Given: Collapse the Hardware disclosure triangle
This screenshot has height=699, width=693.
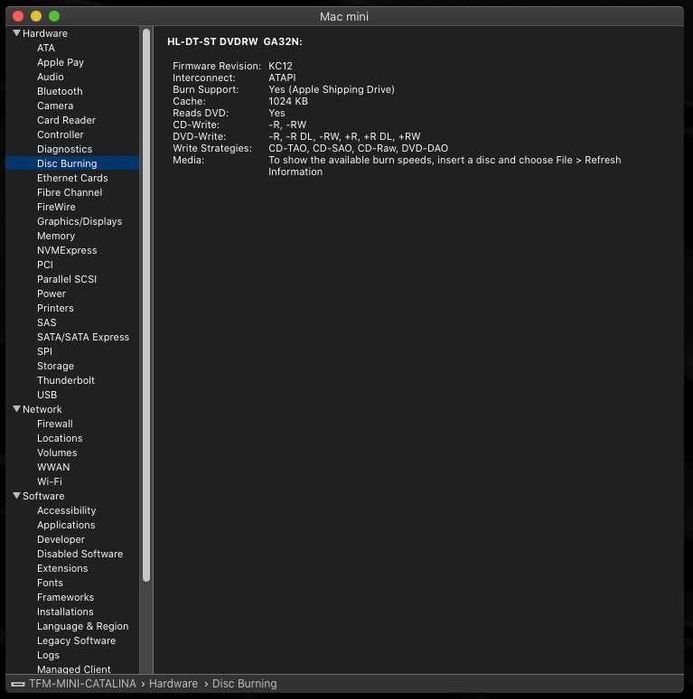Looking at the screenshot, I should tap(16, 33).
